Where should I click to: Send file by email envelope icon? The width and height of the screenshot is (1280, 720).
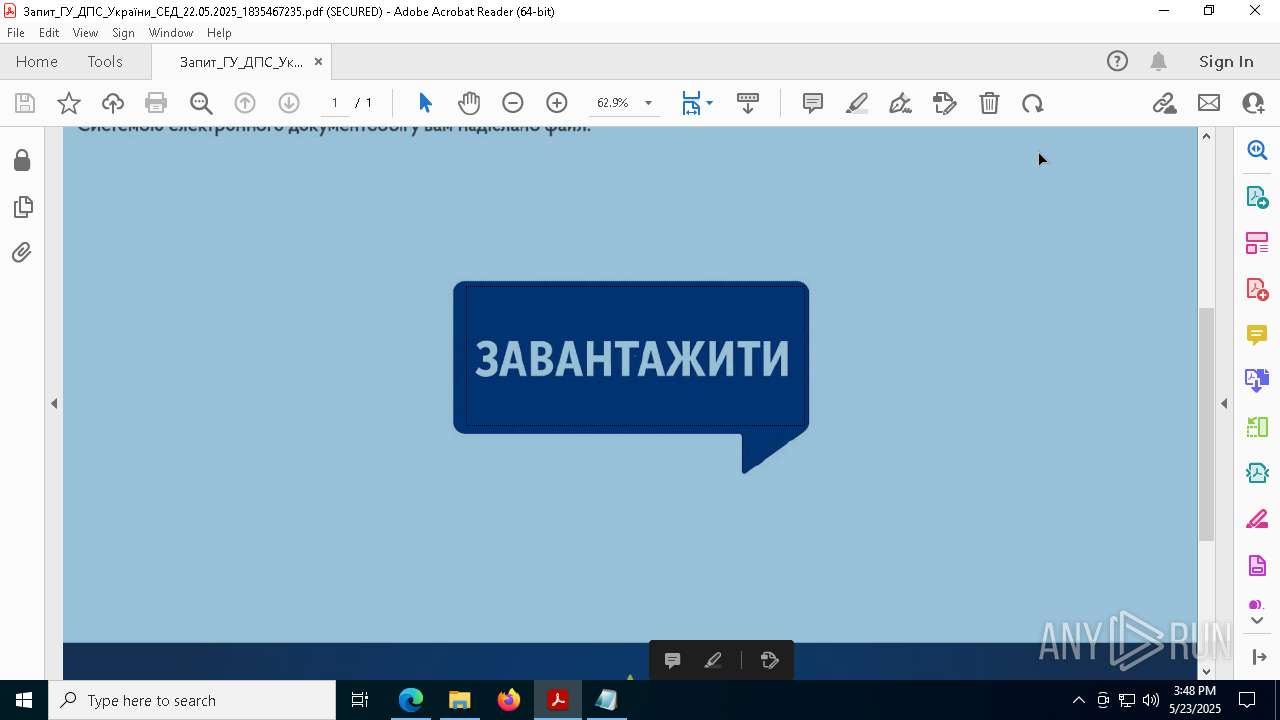tap(1209, 103)
